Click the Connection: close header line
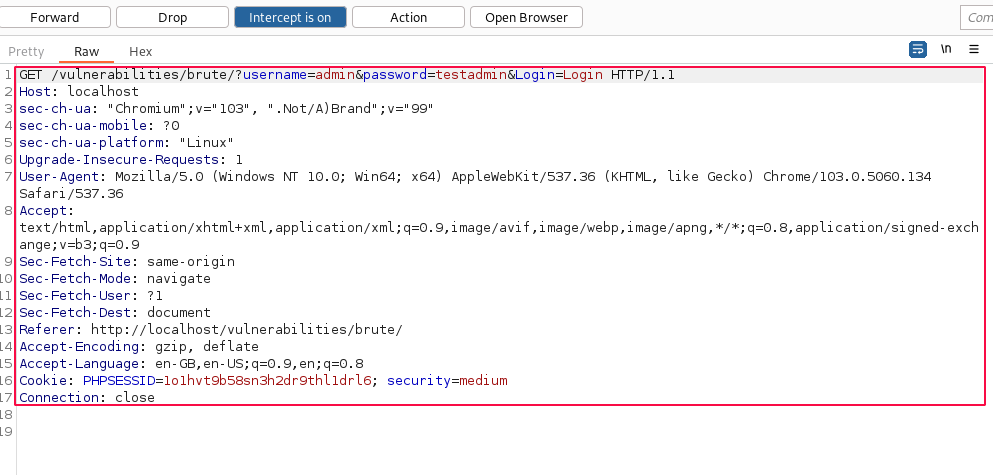993x475 pixels. click(x=87, y=397)
